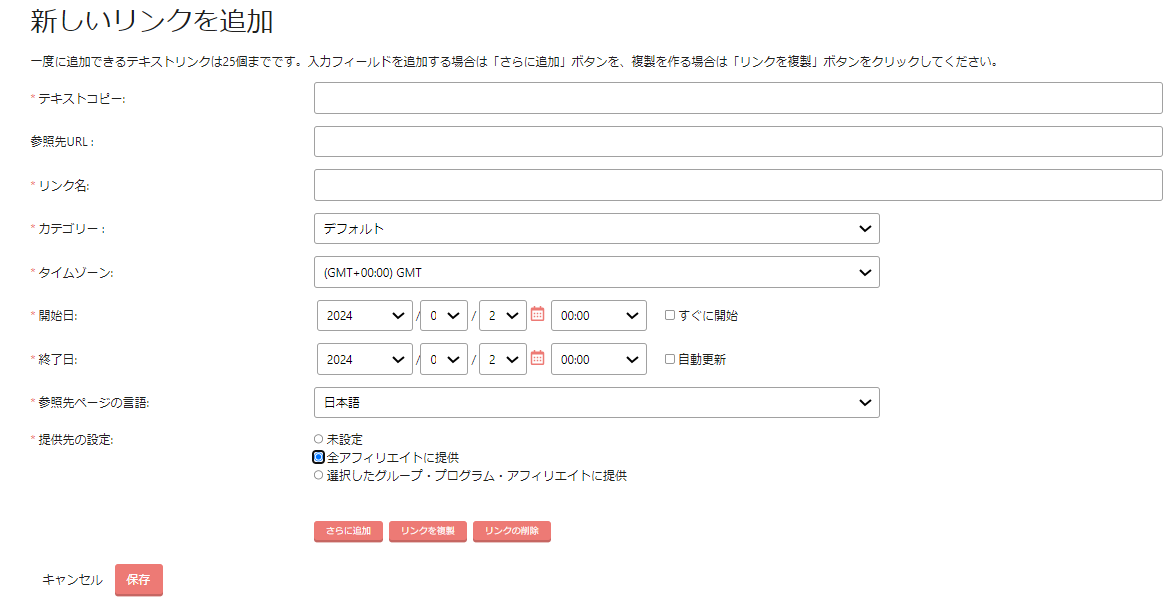Select 選択したグループ・プログラム・アフィリエイトに提供 option
The width and height of the screenshot is (1175, 616).
[x=319, y=476]
